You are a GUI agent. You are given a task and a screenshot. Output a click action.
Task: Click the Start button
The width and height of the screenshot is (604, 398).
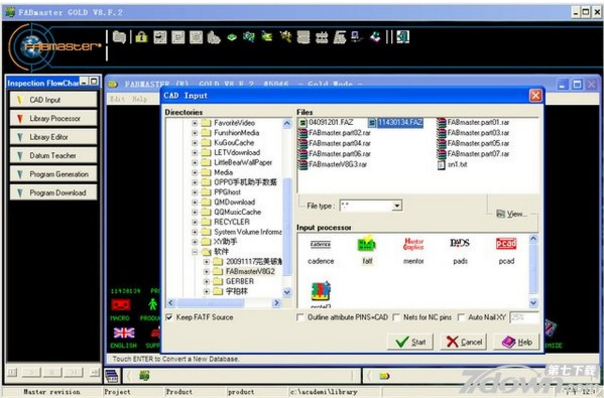[x=410, y=342]
